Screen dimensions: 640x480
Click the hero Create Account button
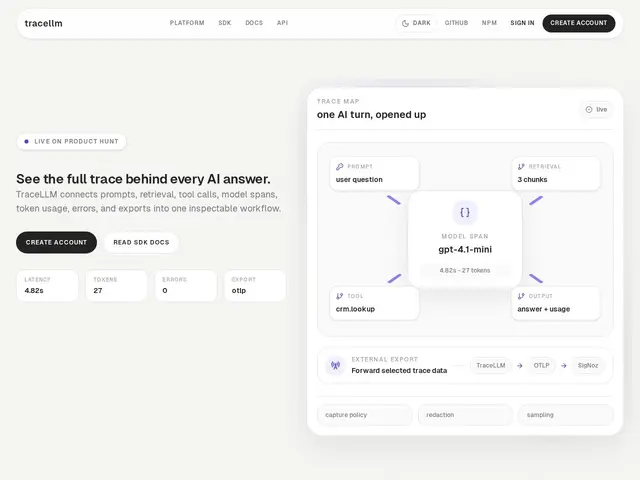pos(56,242)
